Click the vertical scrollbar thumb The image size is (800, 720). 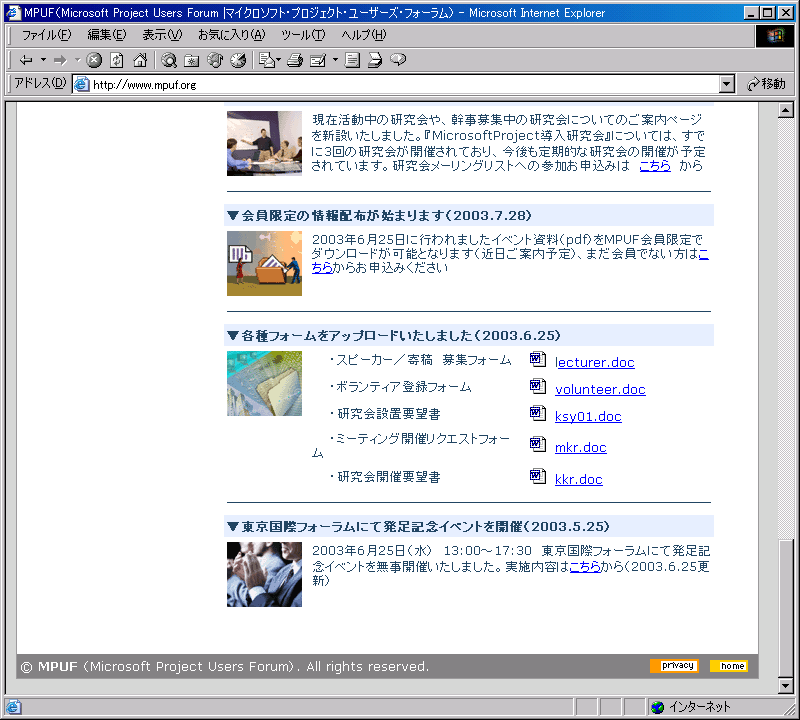tap(786, 608)
